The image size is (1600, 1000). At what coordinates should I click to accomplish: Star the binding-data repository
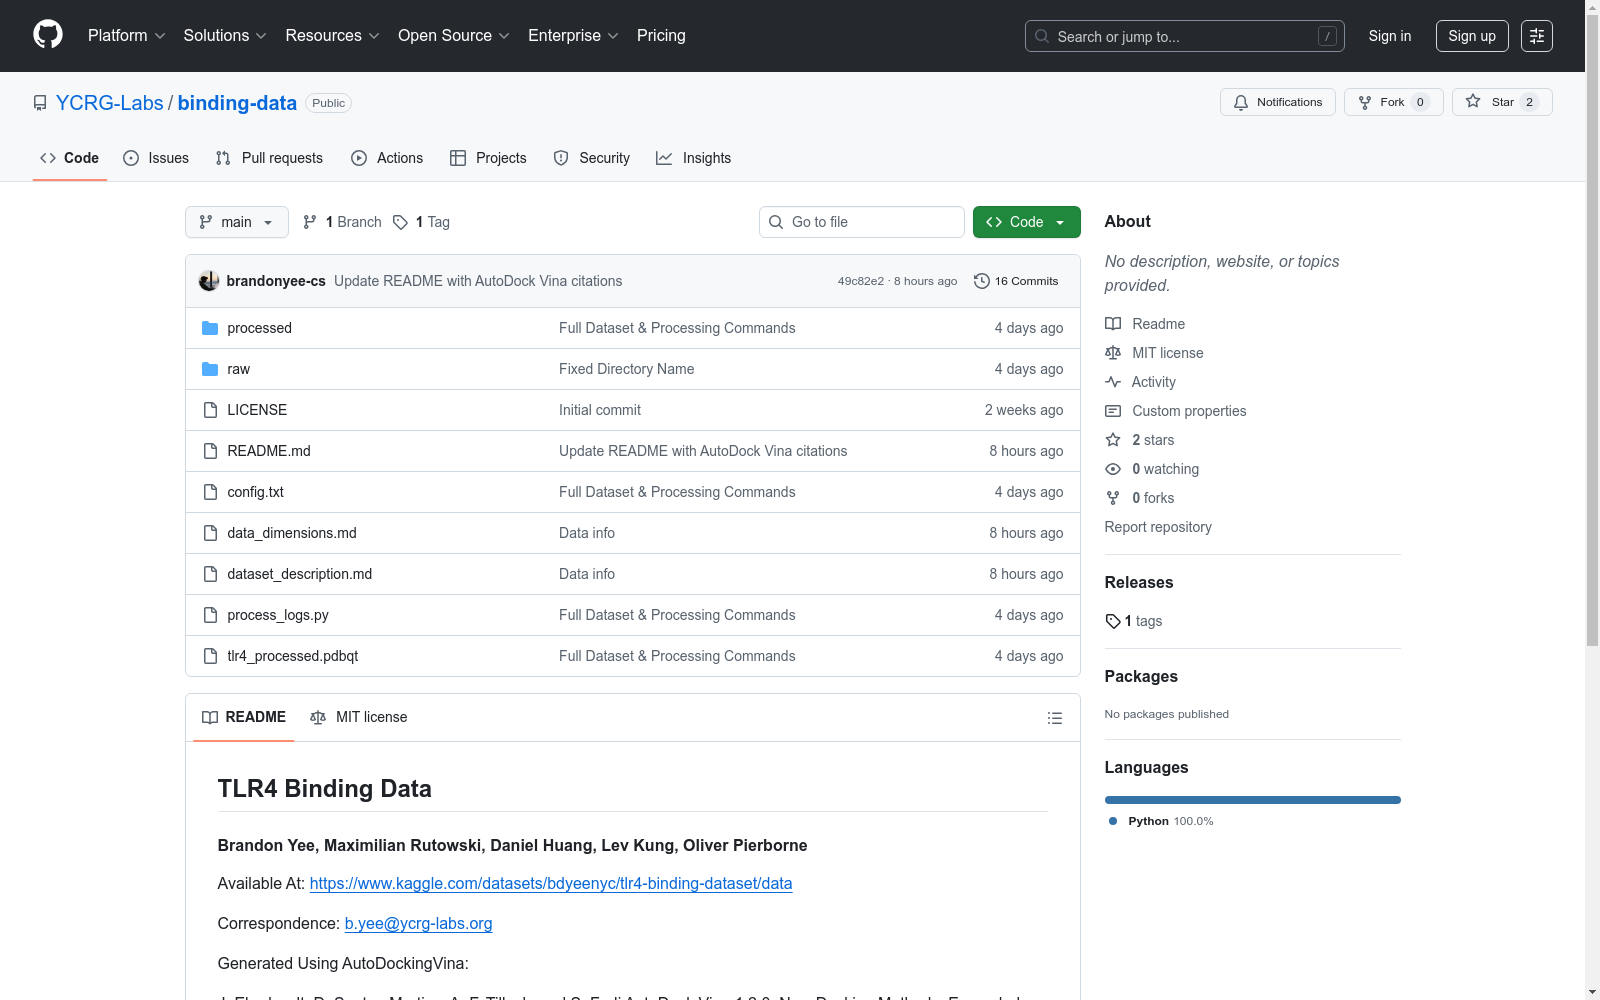pos(1502,102)
